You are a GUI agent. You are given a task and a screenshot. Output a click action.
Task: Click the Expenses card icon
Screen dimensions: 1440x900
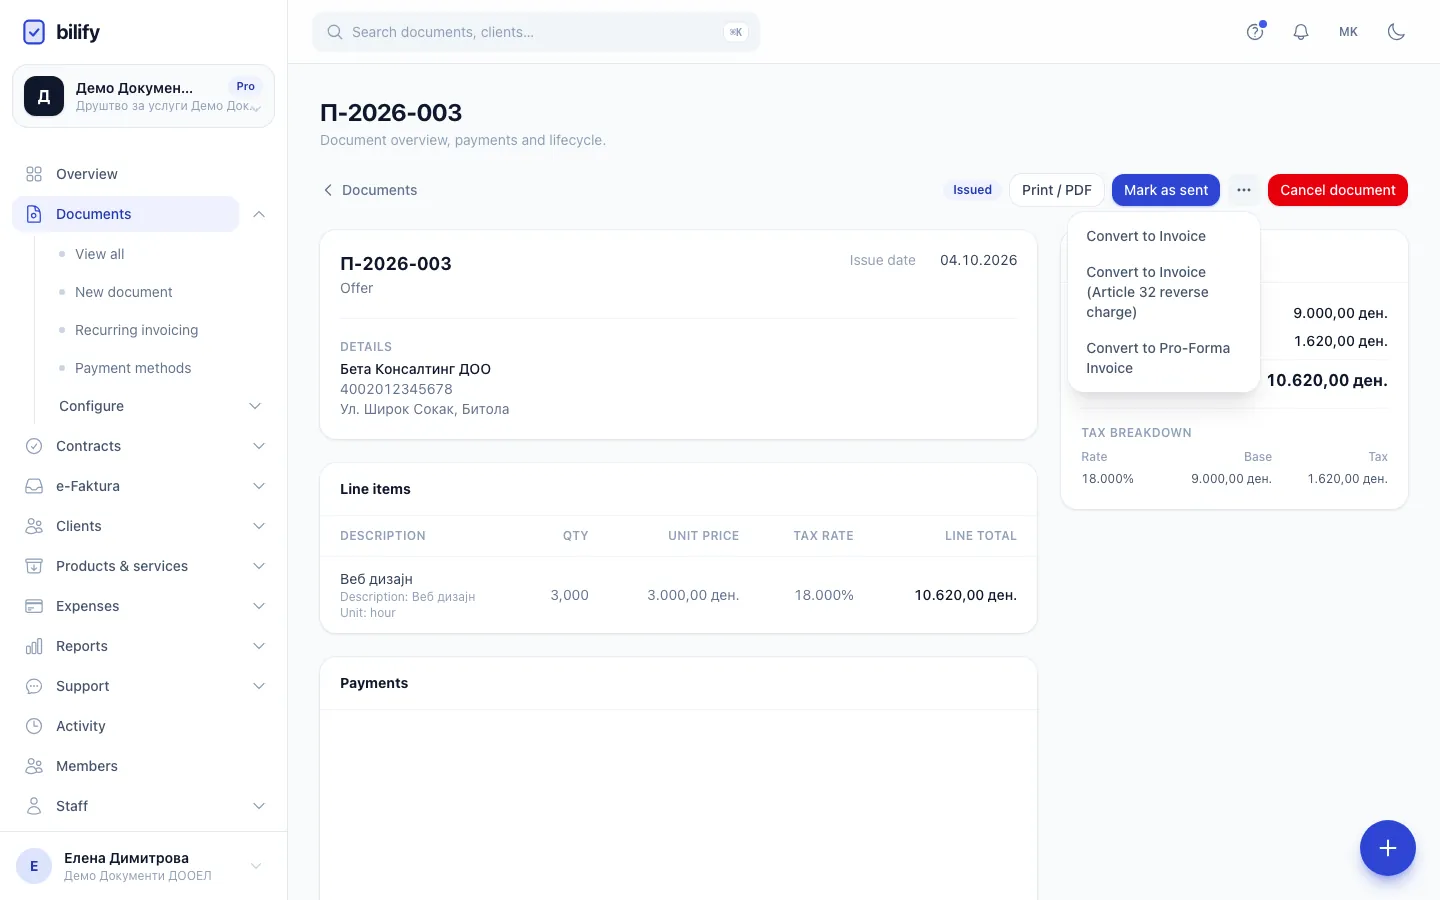34,606
